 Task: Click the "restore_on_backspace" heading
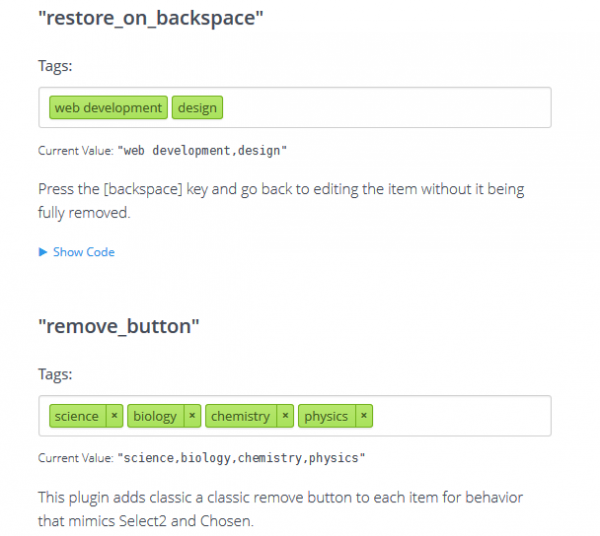tap(150, 18)
